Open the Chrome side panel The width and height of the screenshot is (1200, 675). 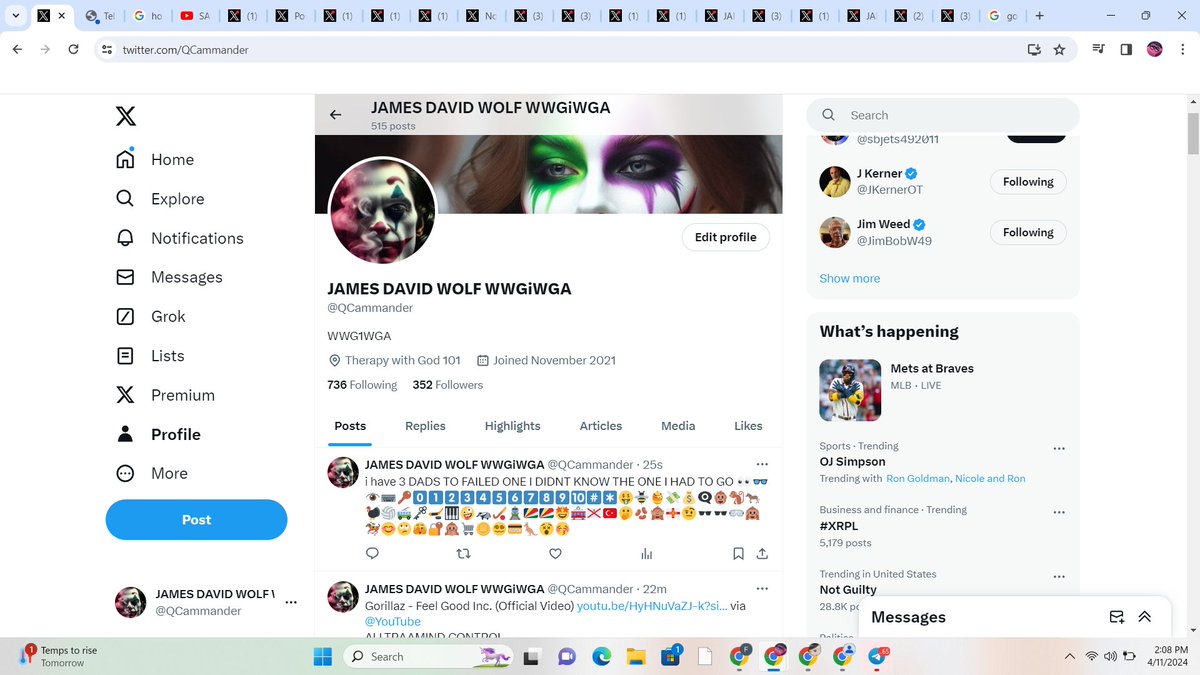1126,49
